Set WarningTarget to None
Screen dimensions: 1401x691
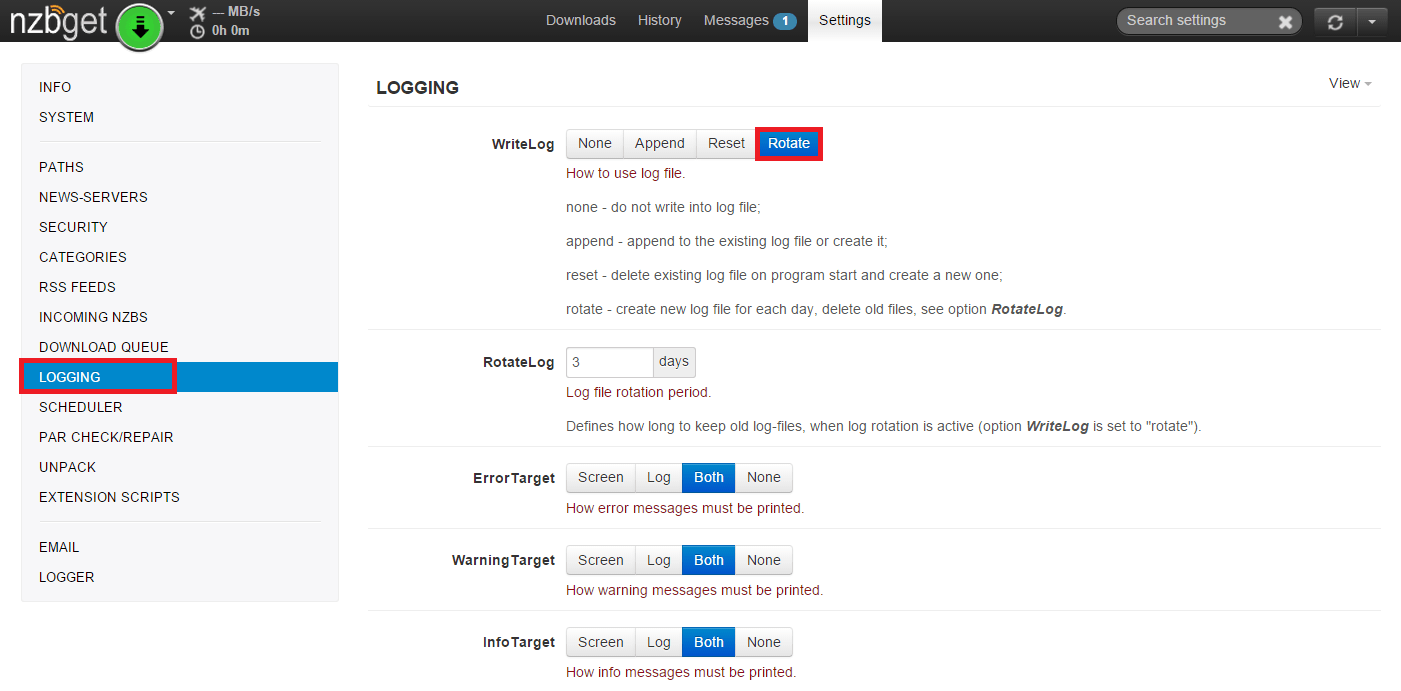click(763, 561)
